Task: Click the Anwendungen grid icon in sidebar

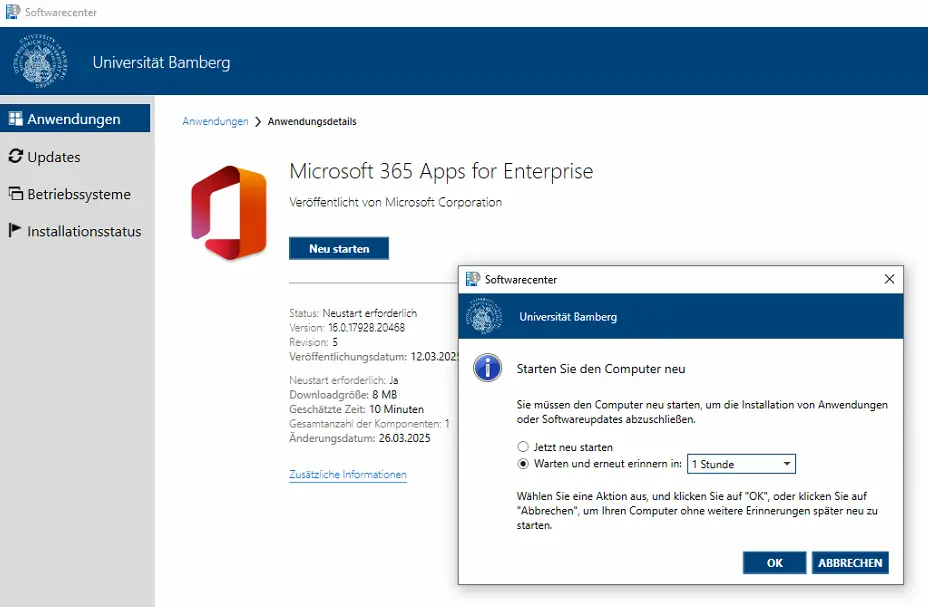Action: click(15, 118)
